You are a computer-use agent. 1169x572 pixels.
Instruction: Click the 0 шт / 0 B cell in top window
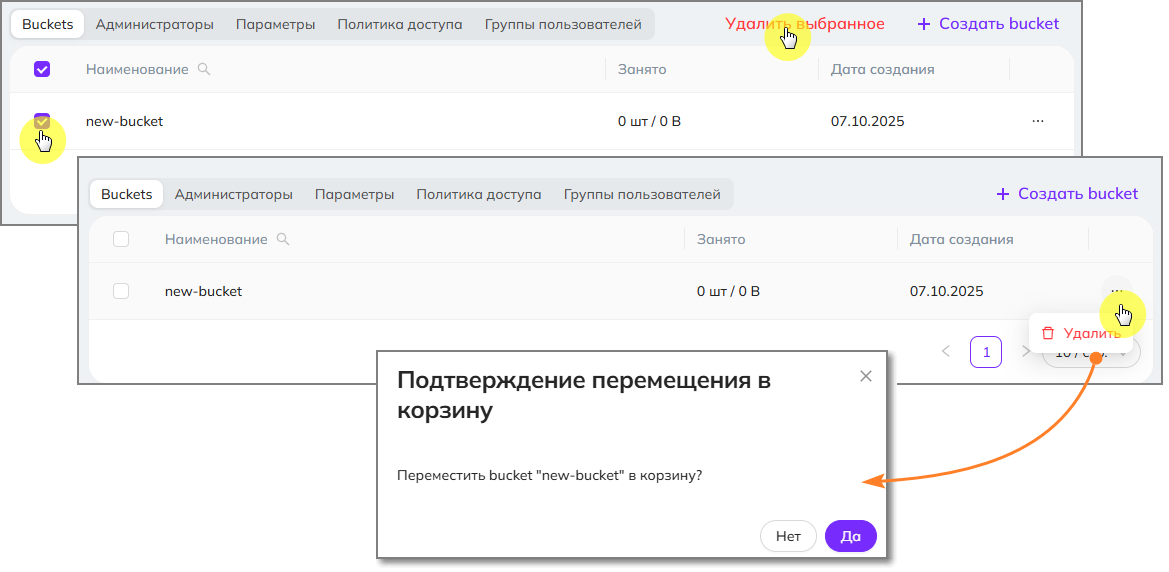649,121
